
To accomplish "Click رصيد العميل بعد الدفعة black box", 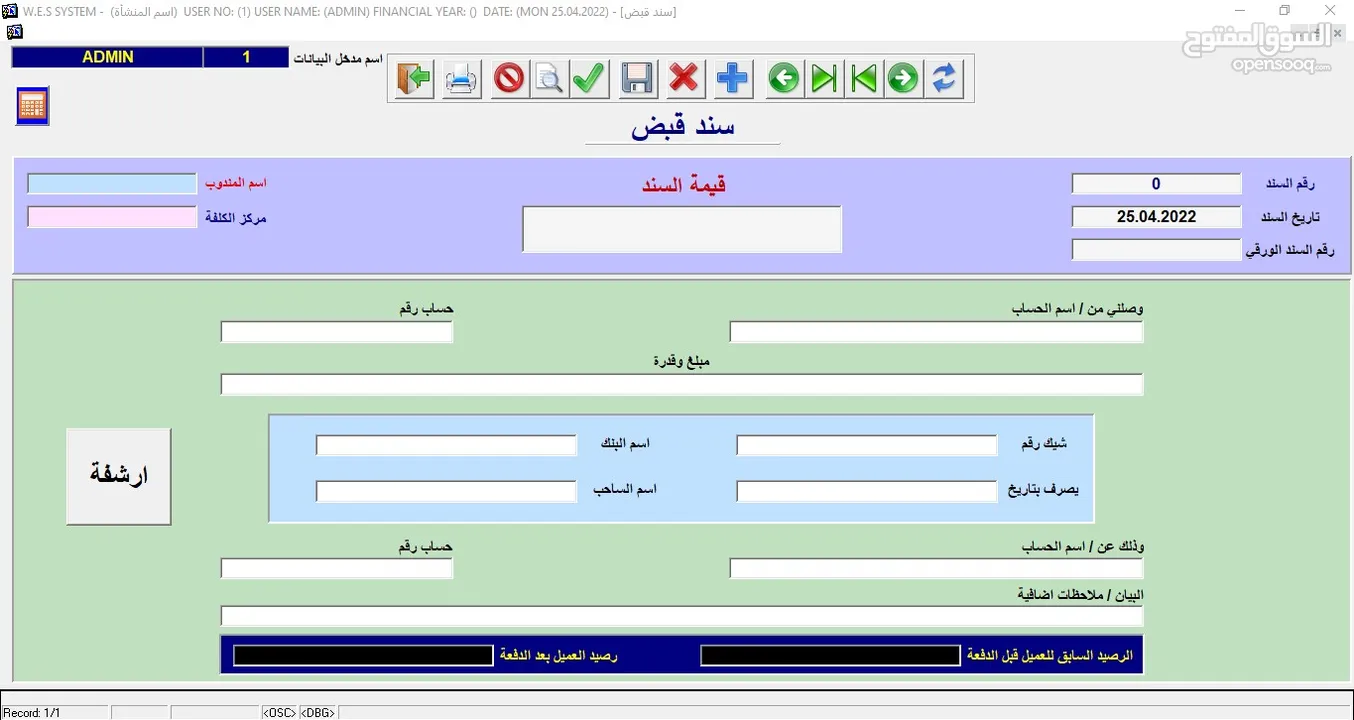I will click(363, 656).
